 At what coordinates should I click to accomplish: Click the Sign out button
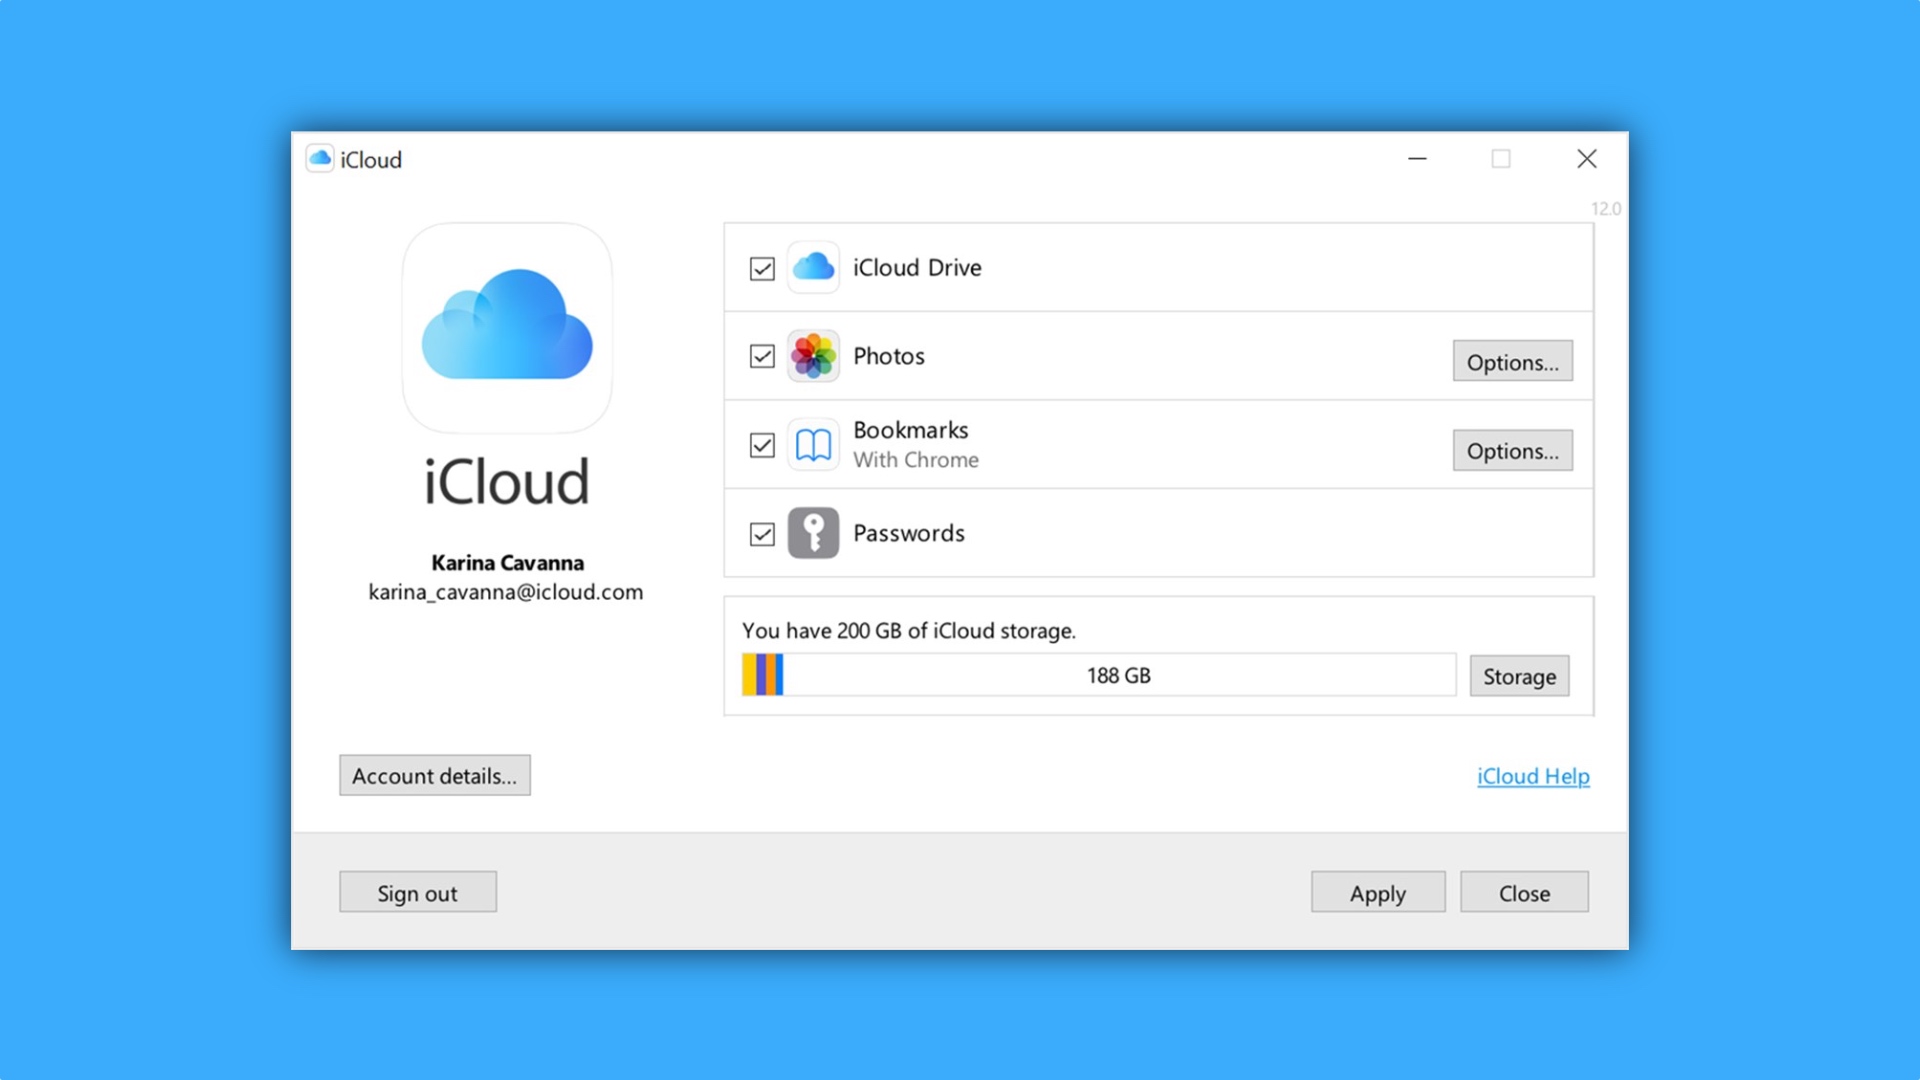(417, 893)
